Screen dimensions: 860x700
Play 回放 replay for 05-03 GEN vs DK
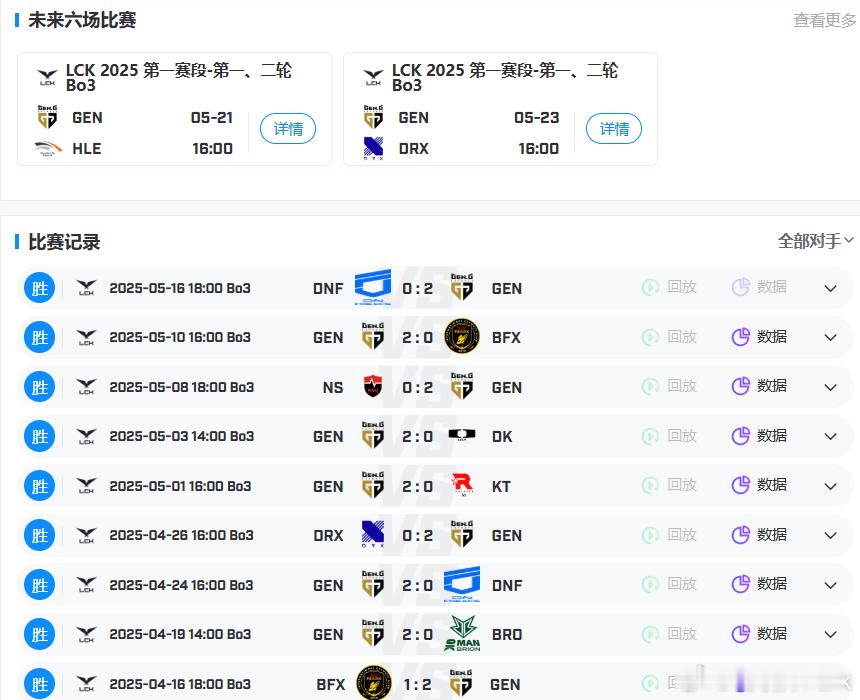(670, 436)
